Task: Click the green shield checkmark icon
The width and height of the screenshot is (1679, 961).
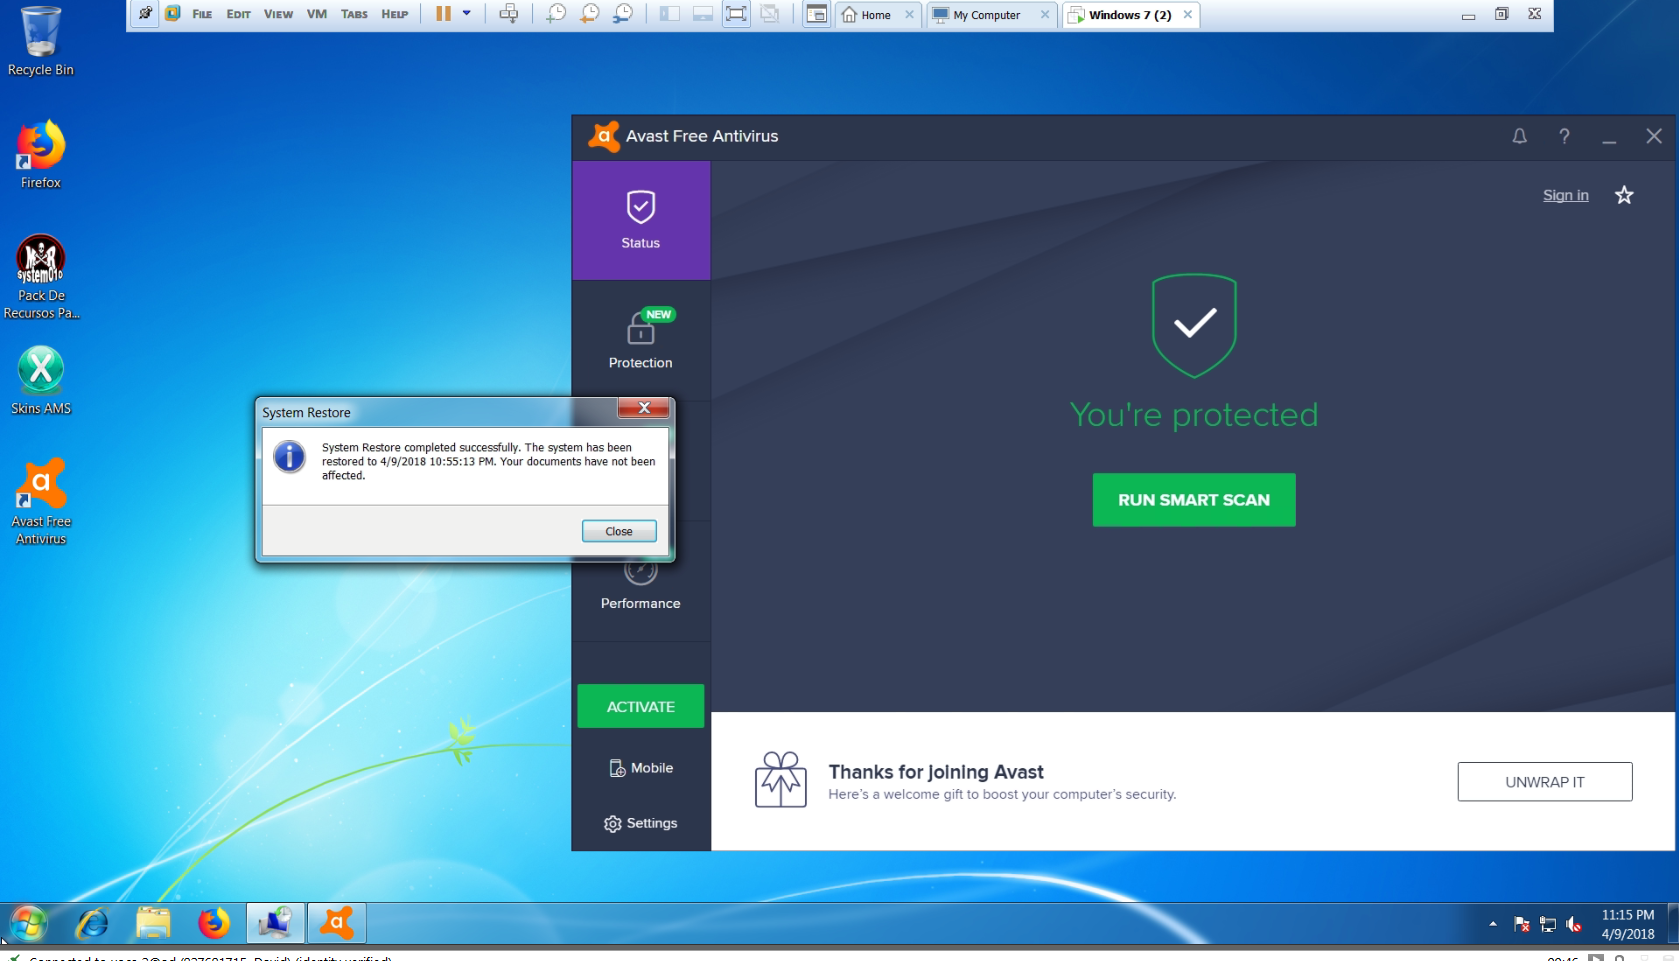Action: pos(1194,325)
